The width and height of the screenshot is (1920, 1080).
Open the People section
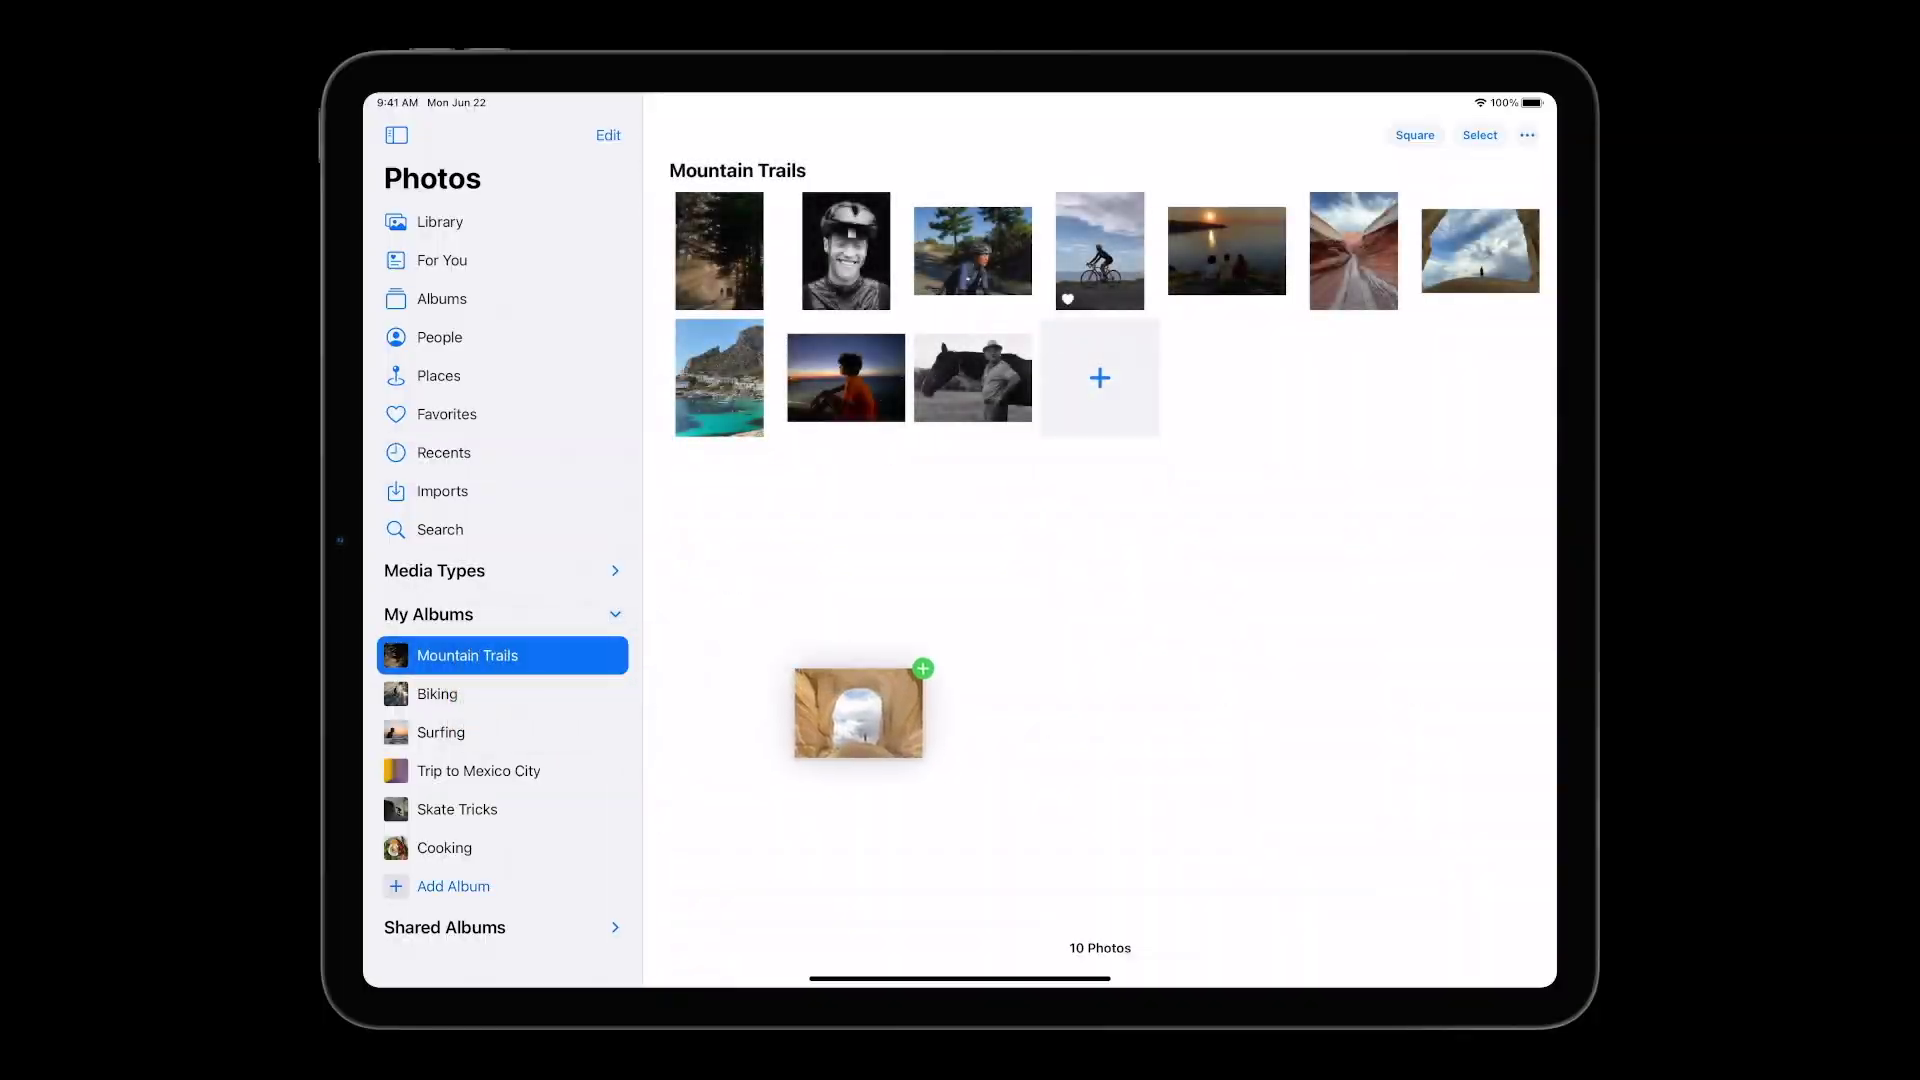pos(439,337)
